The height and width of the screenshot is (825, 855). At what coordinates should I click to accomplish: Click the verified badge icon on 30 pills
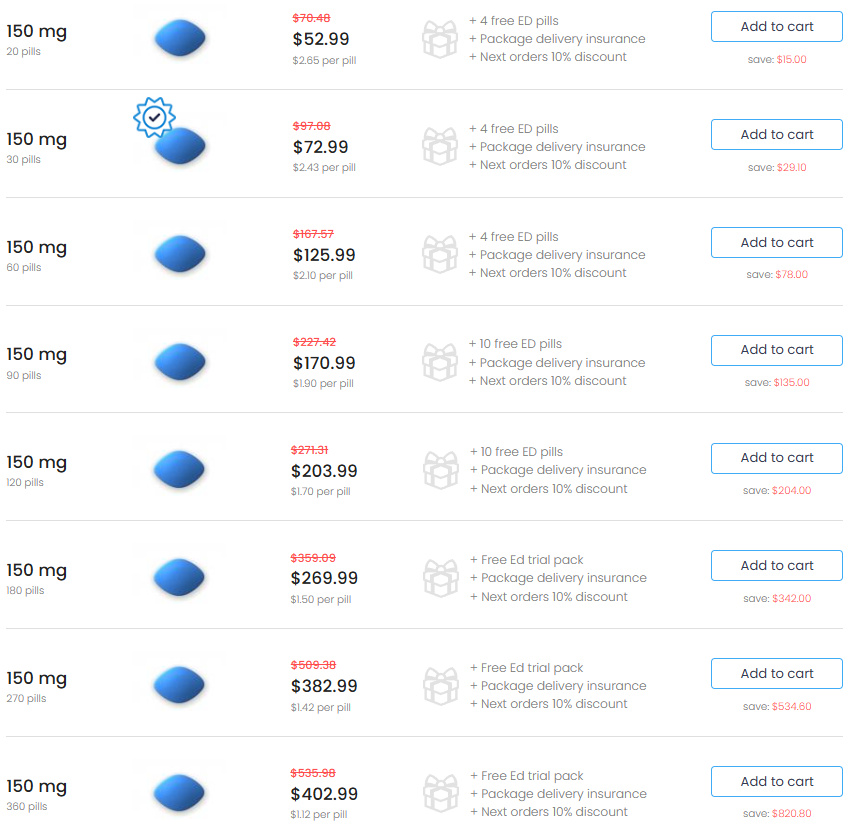pos(154,117)
